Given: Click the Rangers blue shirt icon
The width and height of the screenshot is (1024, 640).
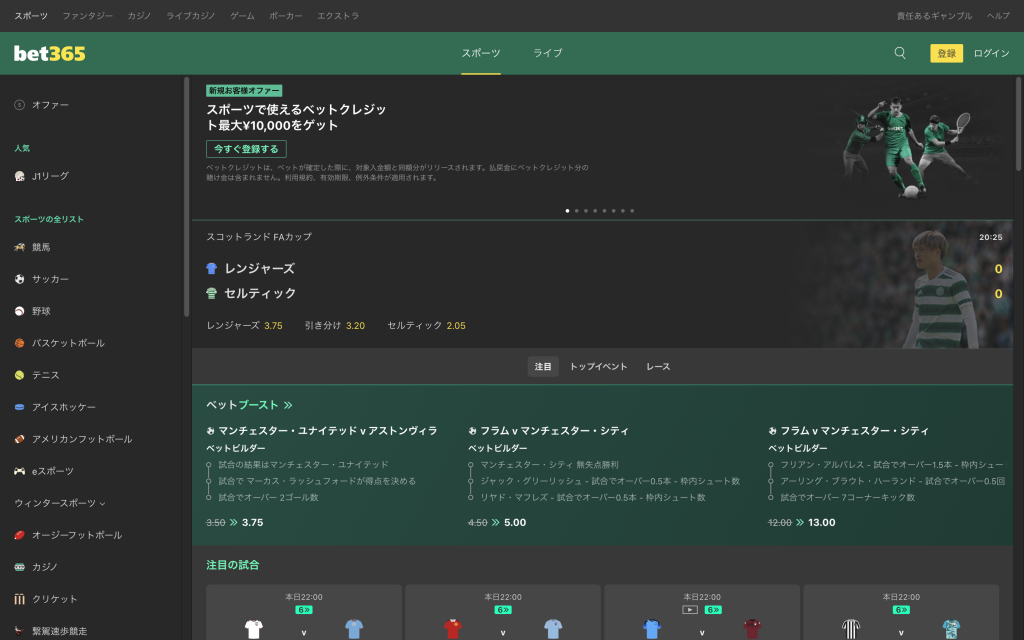Looking at the screenshot, I should pos(212,268).
